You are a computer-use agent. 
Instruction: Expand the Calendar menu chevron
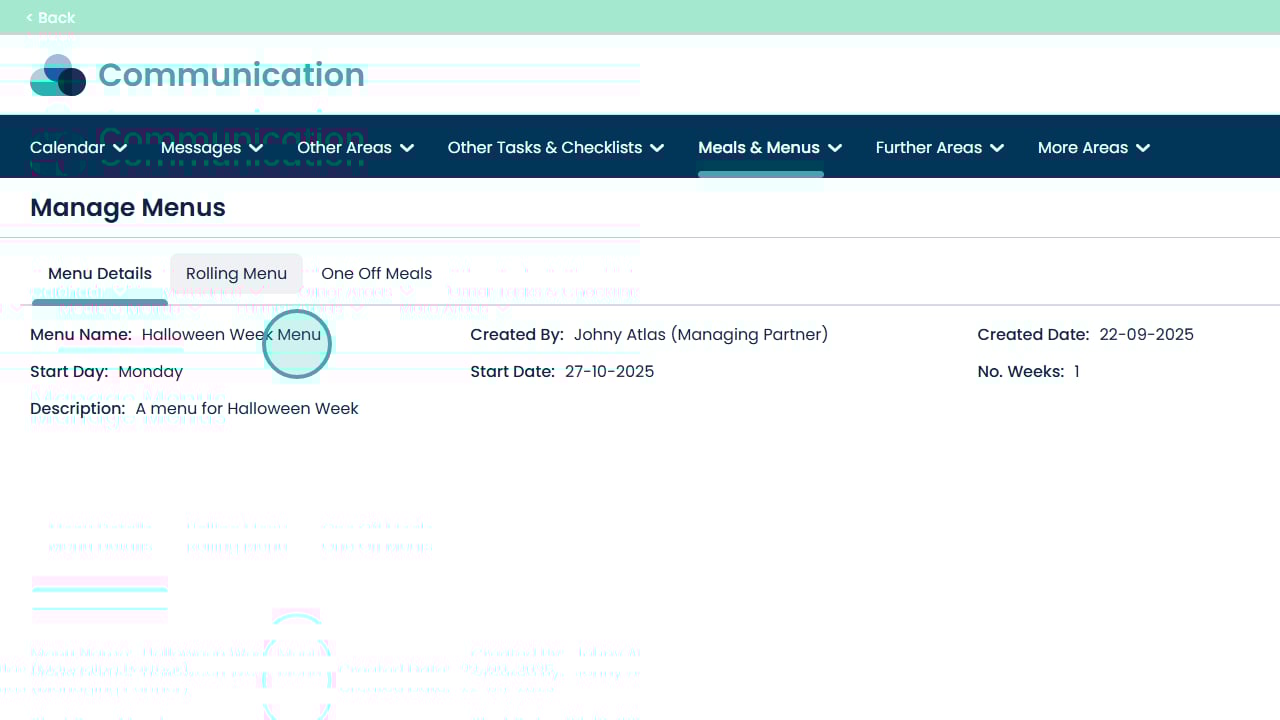(120, 148)
